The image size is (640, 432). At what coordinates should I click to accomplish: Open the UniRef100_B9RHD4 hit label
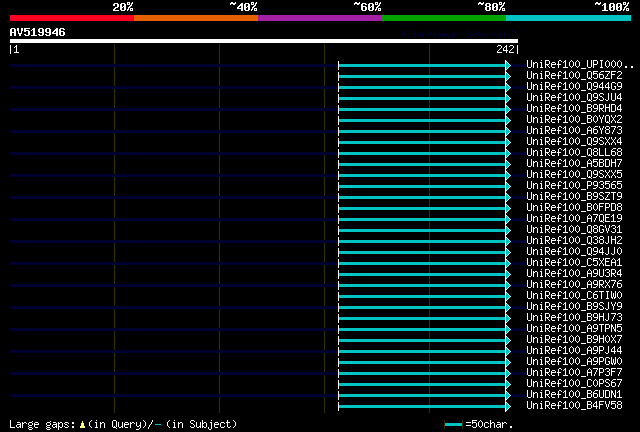(x=574, y=109)
